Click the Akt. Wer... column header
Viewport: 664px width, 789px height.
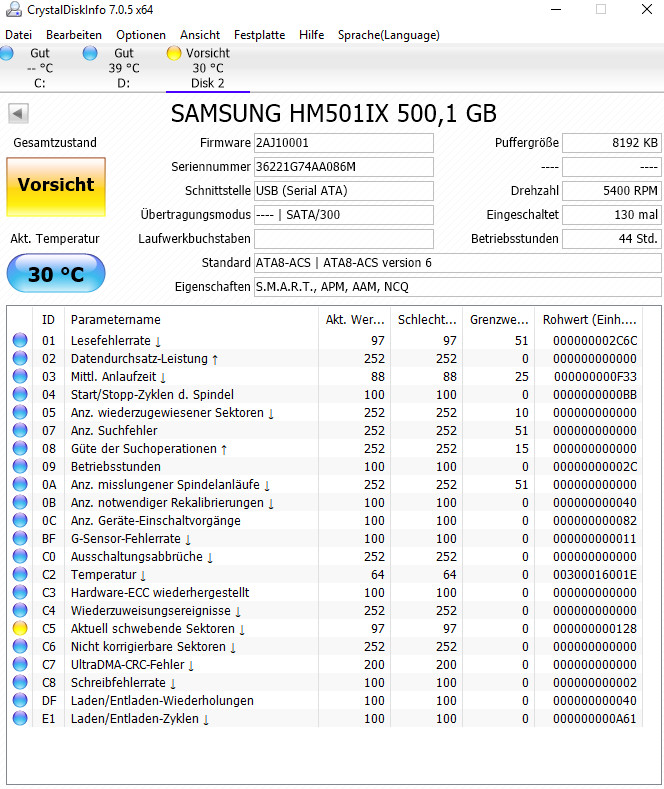[355, 320]
